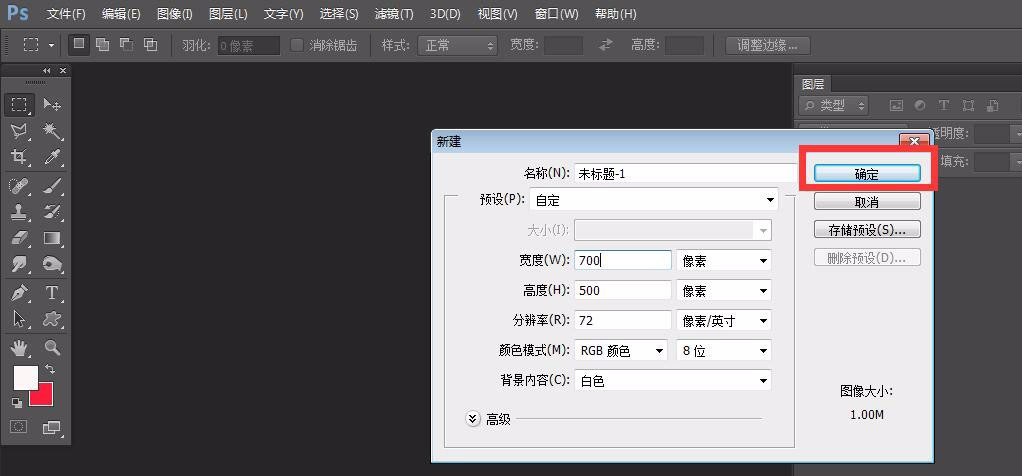Open the 文件(F) menu

(x=66, y=14)
